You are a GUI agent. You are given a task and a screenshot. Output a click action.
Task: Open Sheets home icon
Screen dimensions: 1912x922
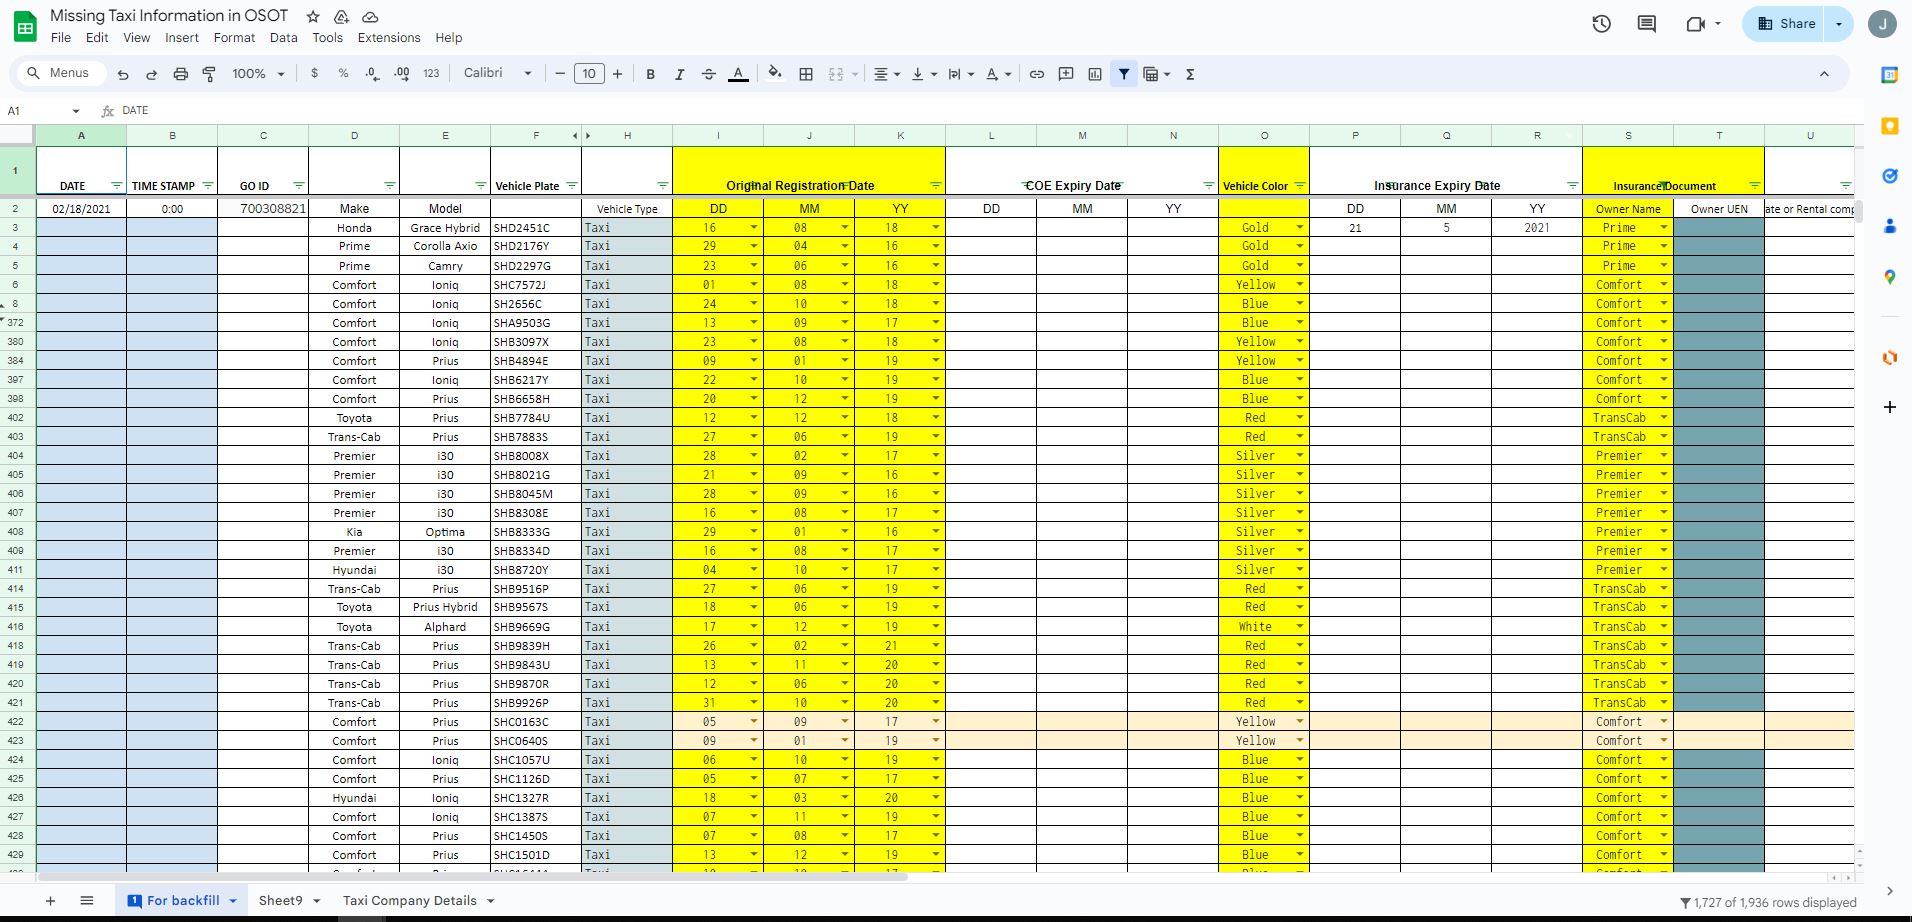coord(25,26)
